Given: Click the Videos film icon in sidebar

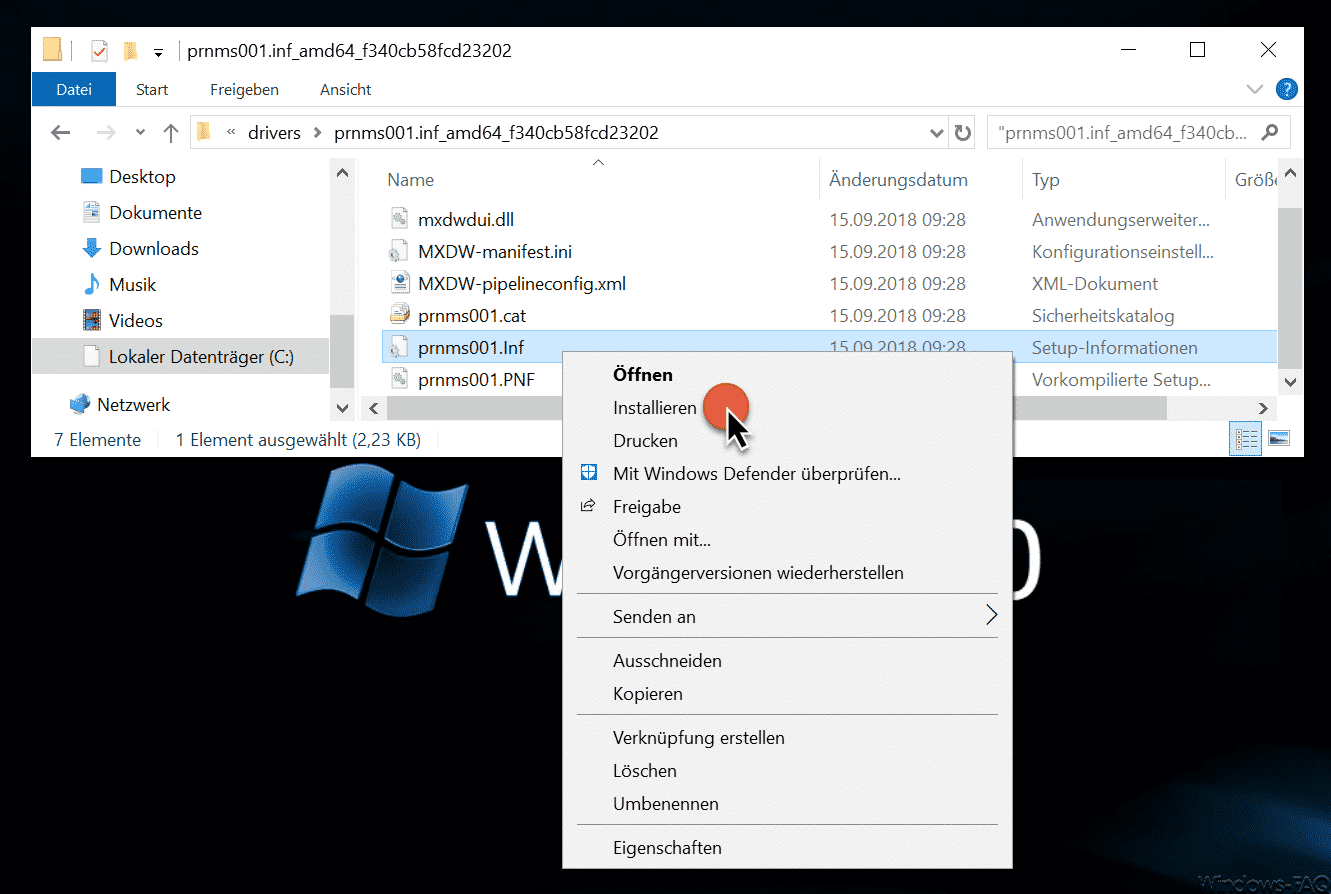Looking at the screenshot, I should [92, 320].
